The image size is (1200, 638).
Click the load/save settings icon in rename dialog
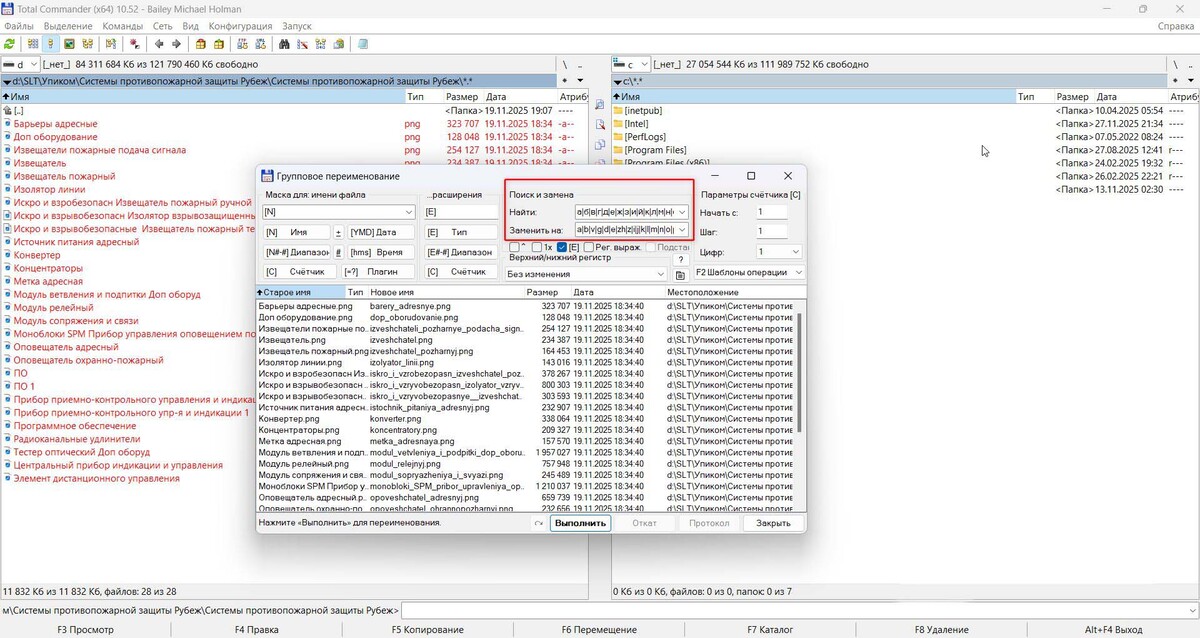680,274
